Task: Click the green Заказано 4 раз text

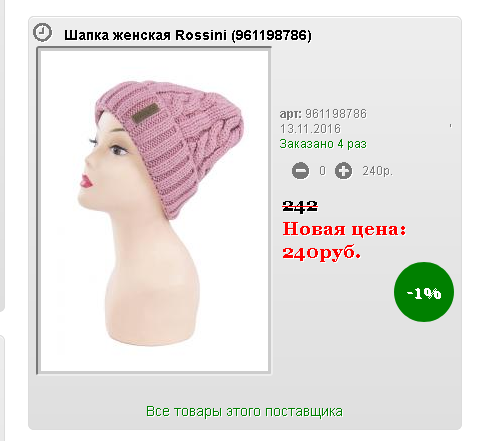Action: tap(323, 144)
